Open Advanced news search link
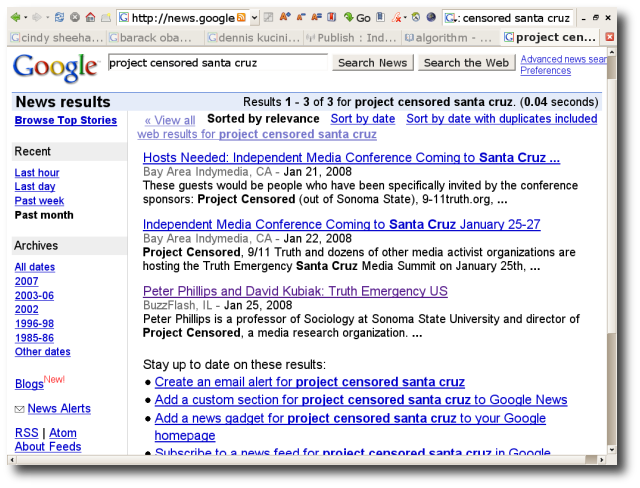Screen dimensions: 640x488 (x=563, y=59)
